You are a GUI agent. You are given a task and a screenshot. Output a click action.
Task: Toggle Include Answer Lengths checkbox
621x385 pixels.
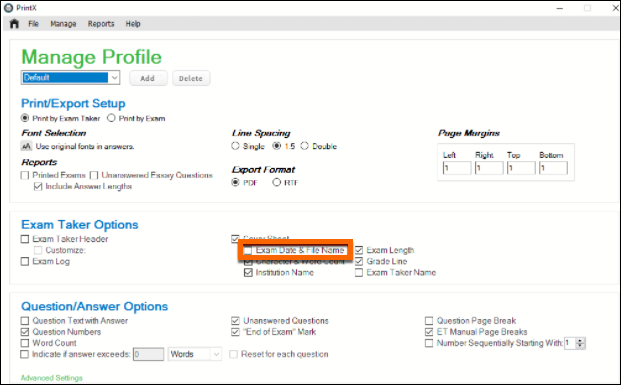click(38, 186)
